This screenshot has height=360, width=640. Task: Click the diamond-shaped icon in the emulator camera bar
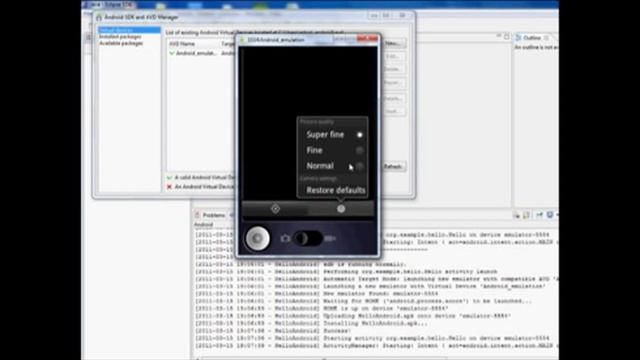point(276,209)
